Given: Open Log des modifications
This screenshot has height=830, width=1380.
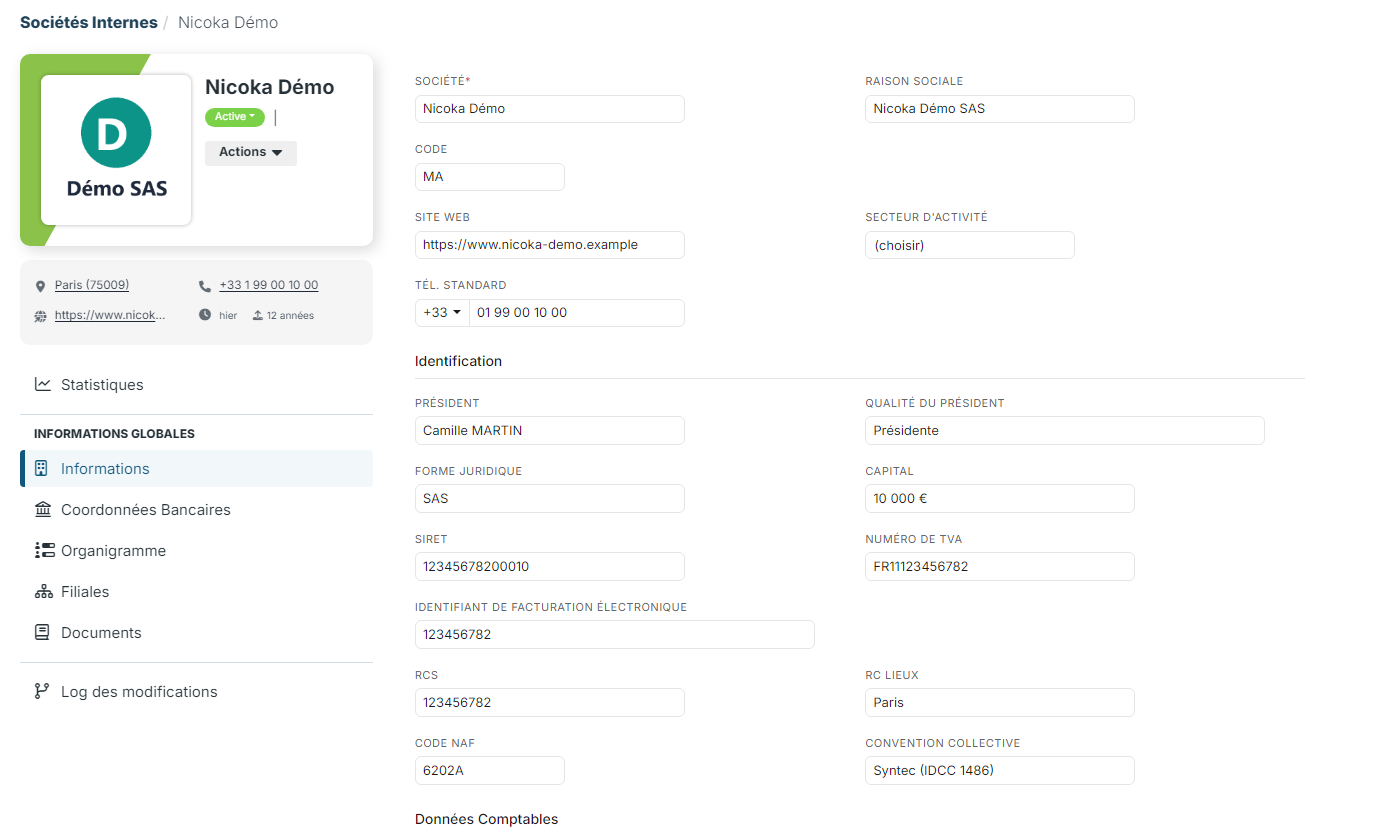Looking at the screenshot, I should (196, 691).
